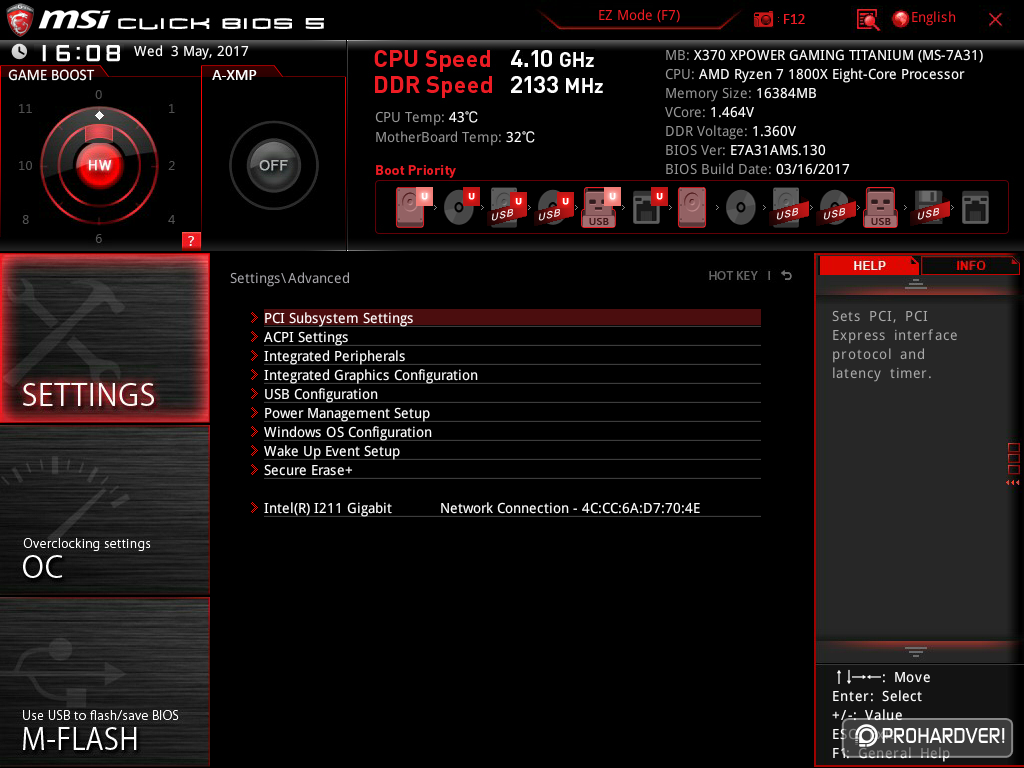
Task: Click the date Wed 3 May, 2017
Action: 191,51
